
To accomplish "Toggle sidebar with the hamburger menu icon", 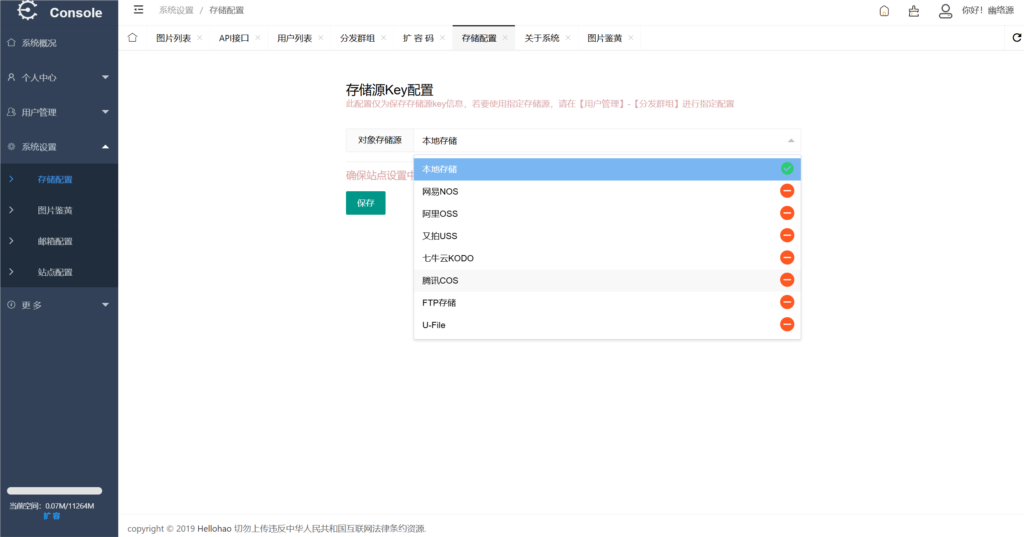I will (138, 10).
